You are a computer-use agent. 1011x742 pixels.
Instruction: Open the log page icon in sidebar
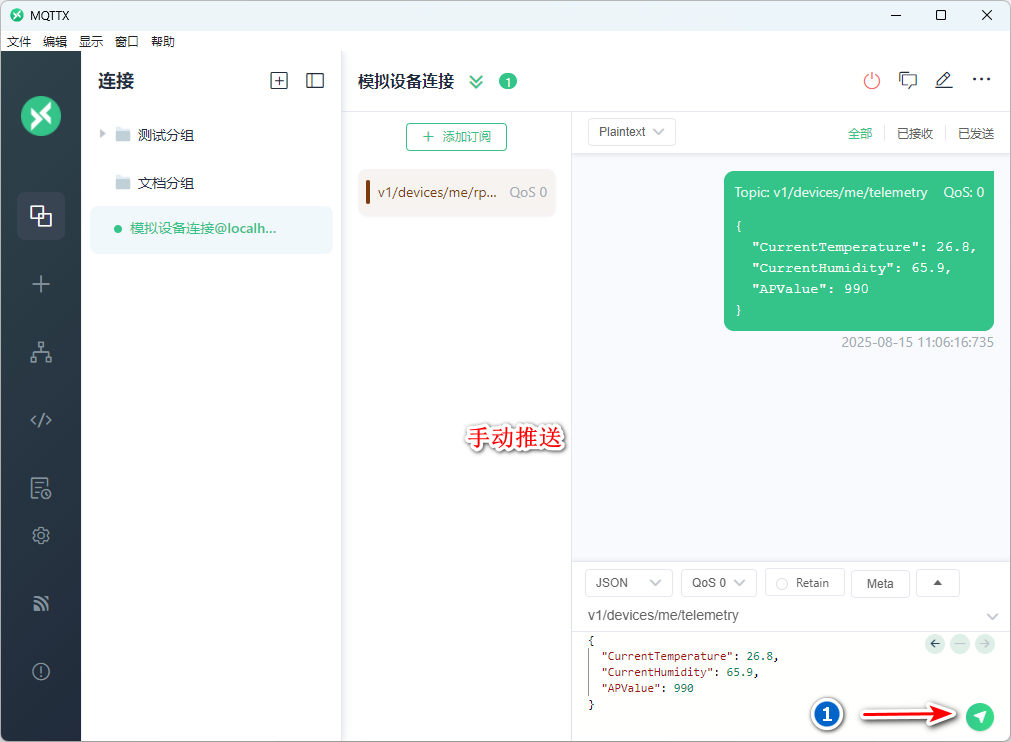coord(41,488)
